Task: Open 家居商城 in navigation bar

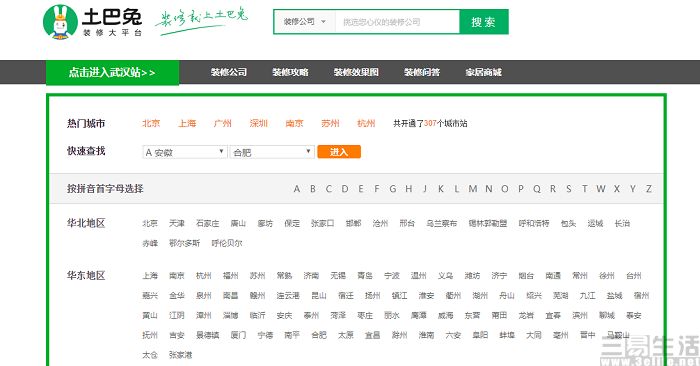Action: coord(483,72)
